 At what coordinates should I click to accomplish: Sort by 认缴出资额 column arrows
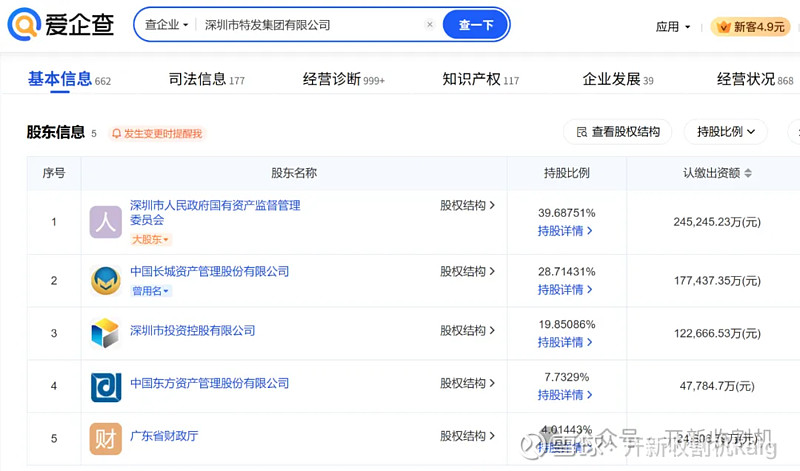point(748,173)
